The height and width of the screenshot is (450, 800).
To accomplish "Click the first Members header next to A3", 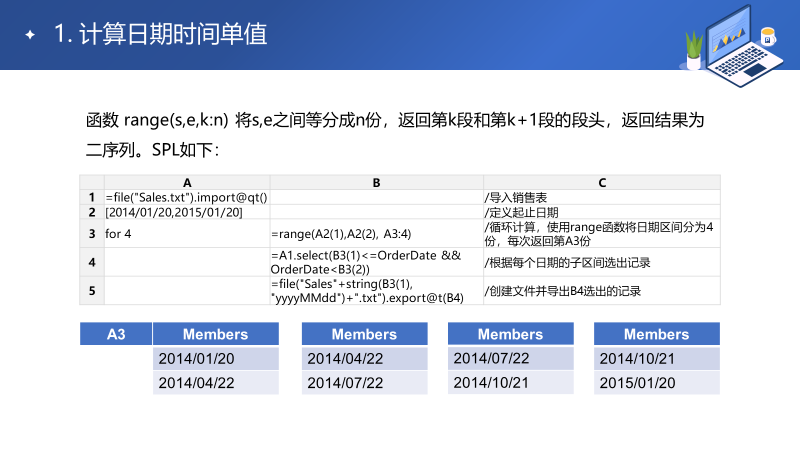I will pos(216,334).
